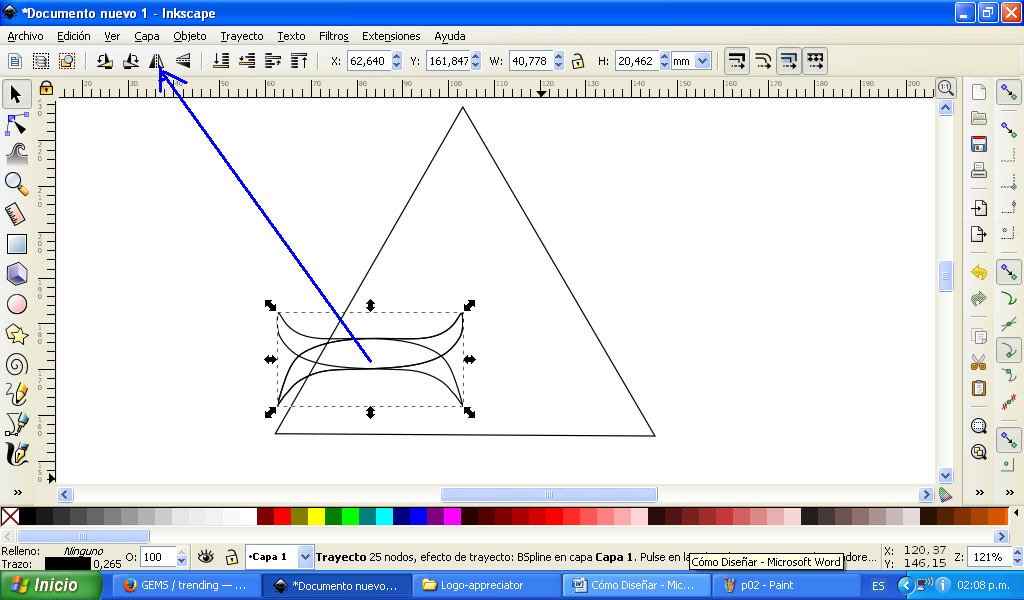Click Cut scissors icon
Viewport: 1024px width, 600px height.
978,362
